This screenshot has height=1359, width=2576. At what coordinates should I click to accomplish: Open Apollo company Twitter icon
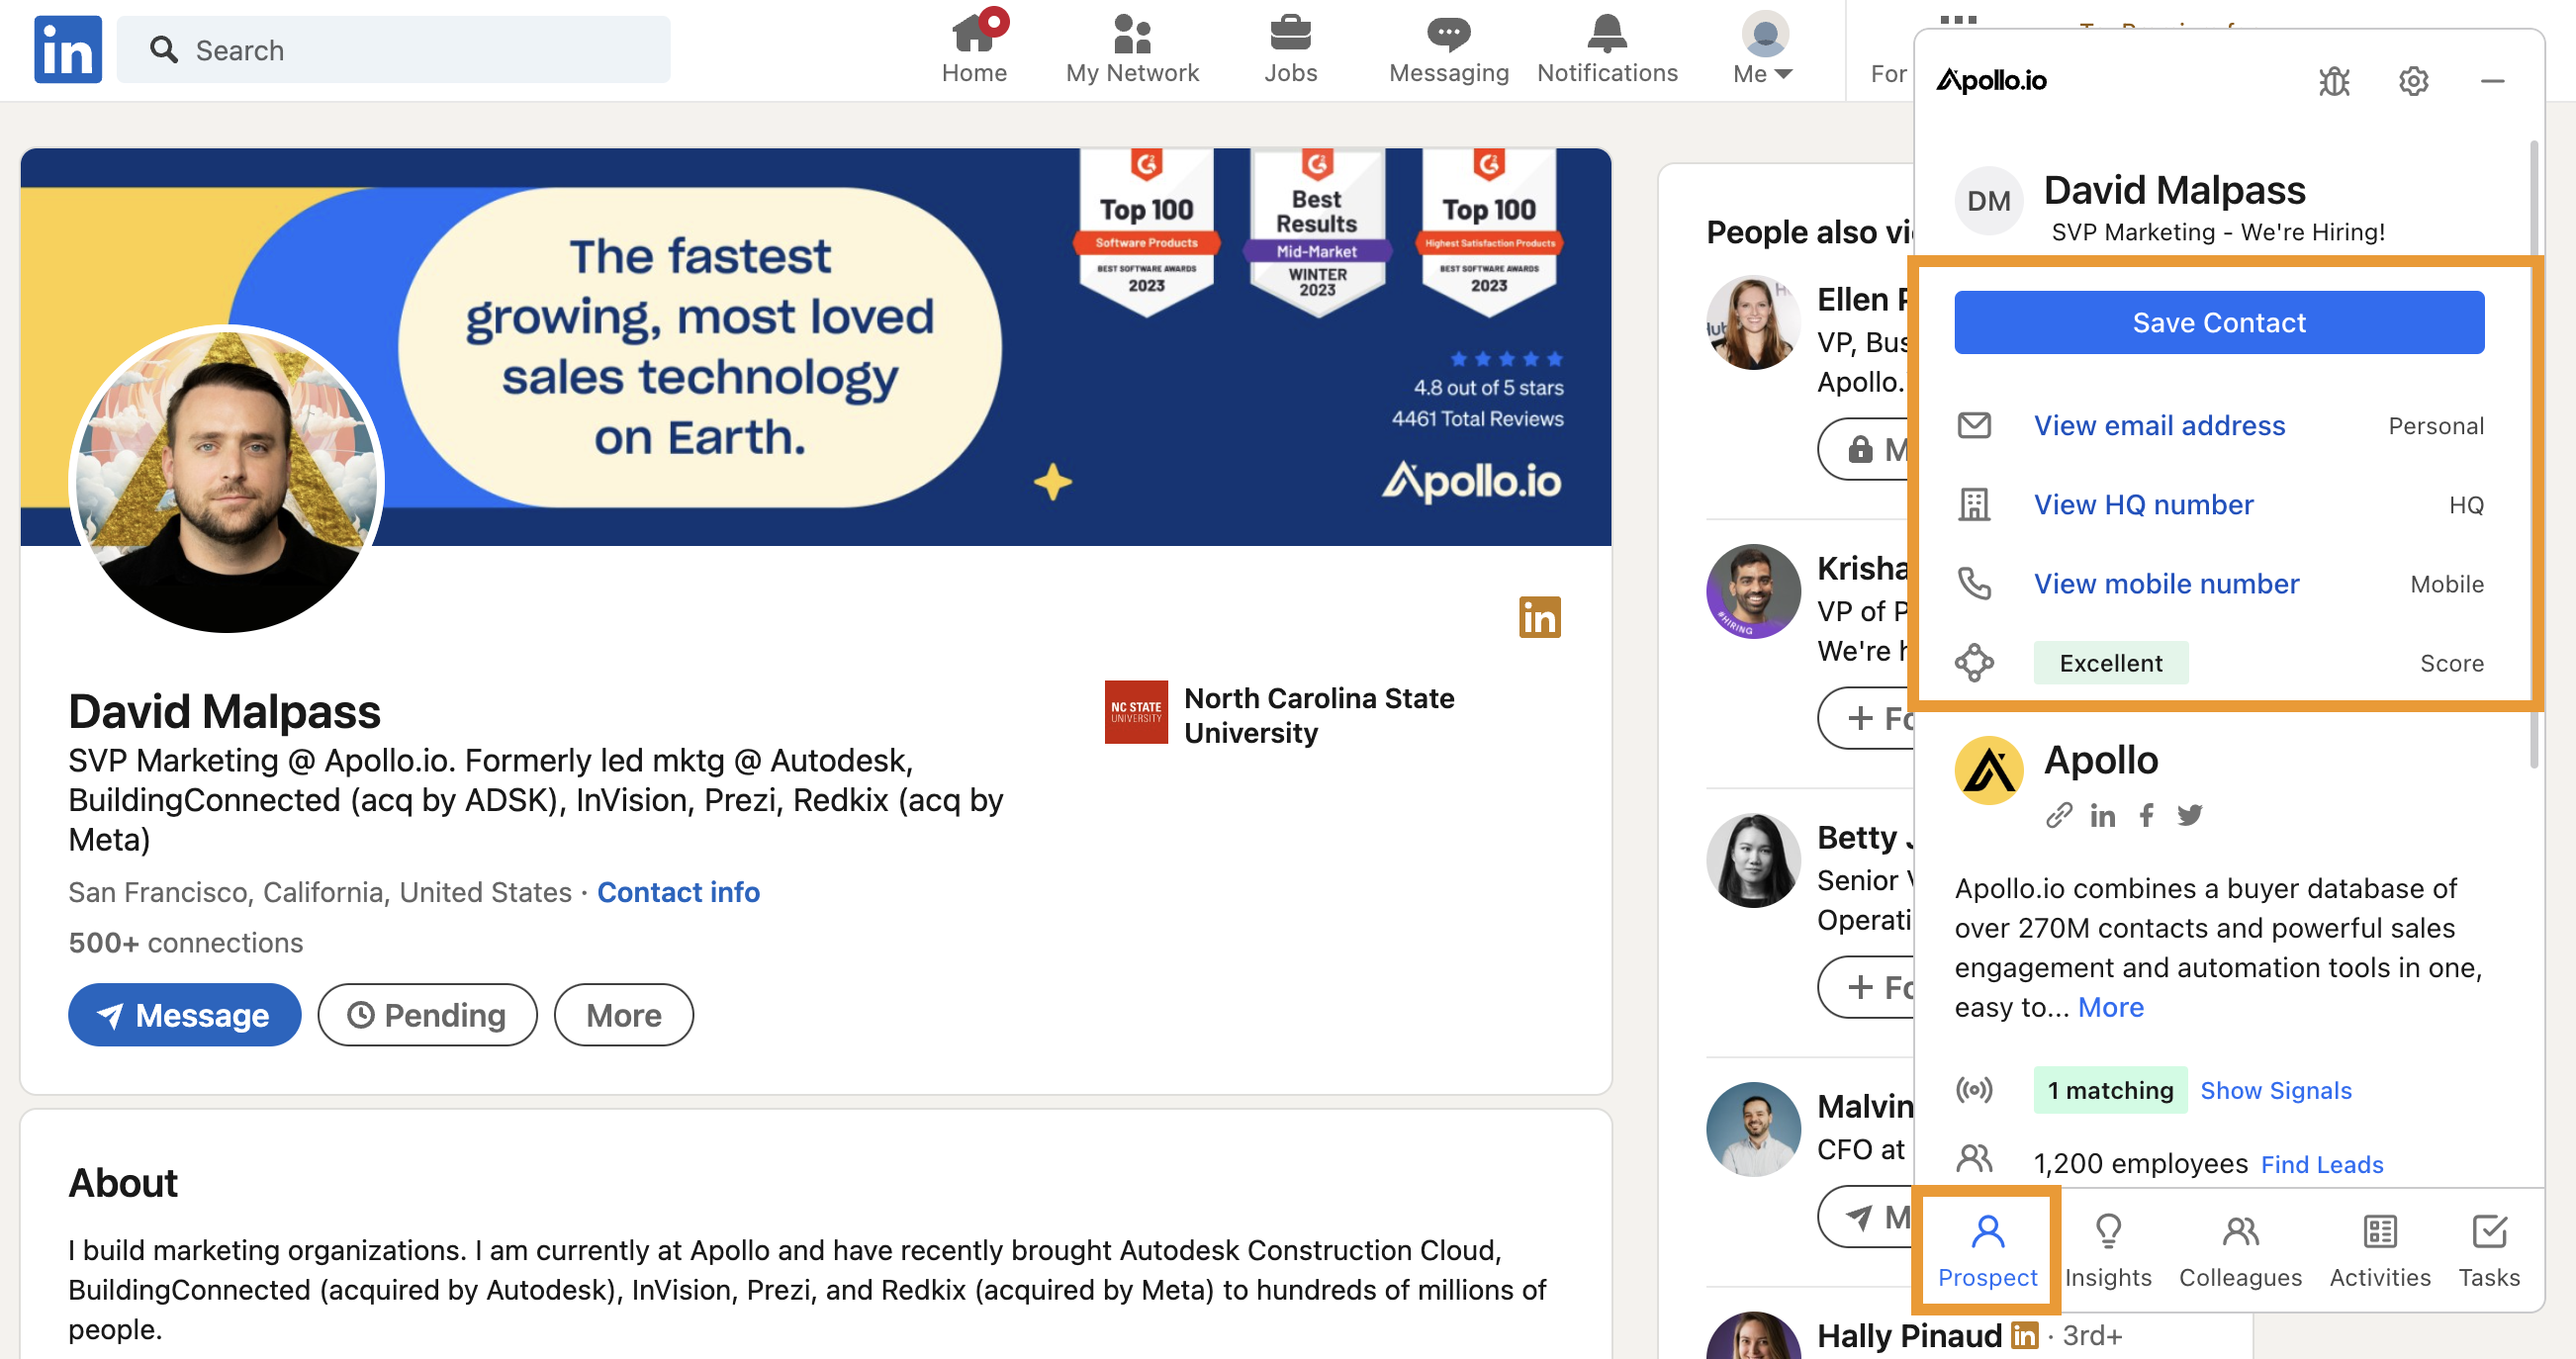point(2189,815)
